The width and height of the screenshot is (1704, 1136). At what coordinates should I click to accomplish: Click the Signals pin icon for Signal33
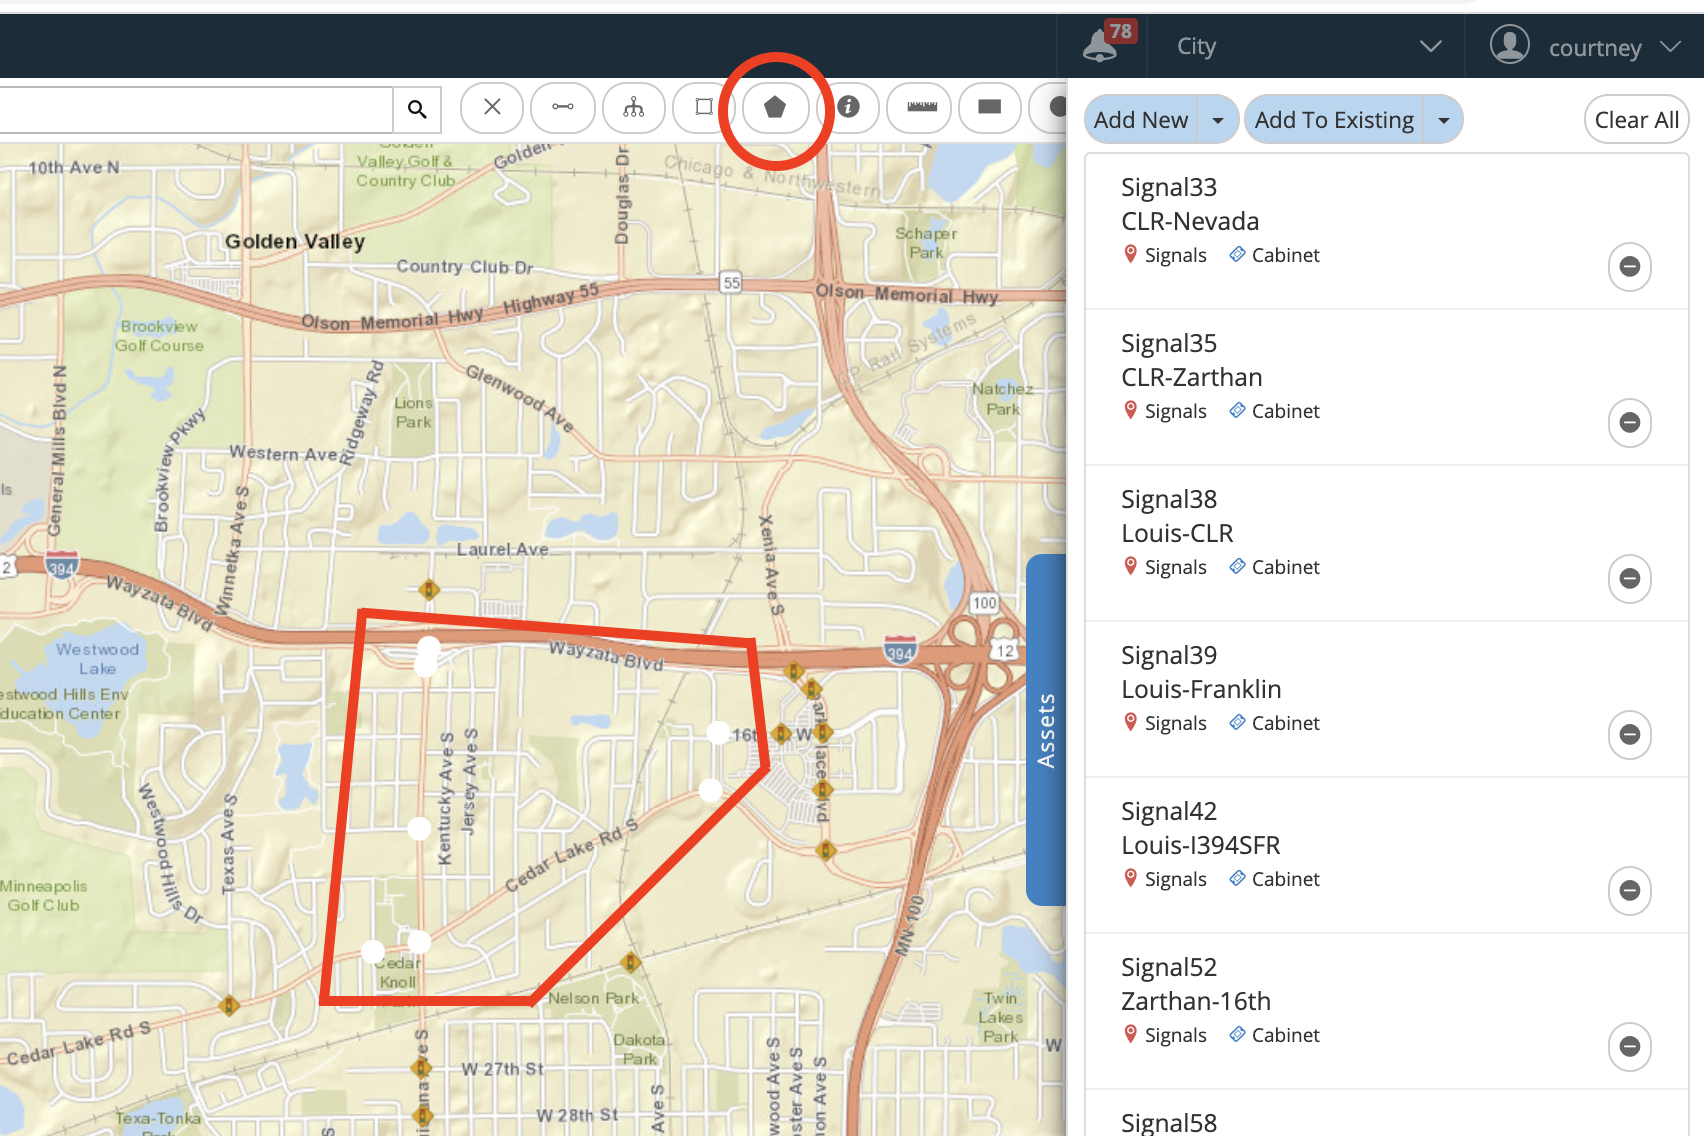click(x=1130, y=255)
